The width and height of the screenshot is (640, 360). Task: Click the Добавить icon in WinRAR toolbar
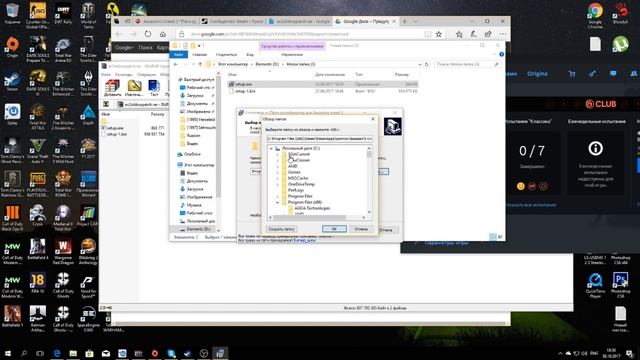112,88
